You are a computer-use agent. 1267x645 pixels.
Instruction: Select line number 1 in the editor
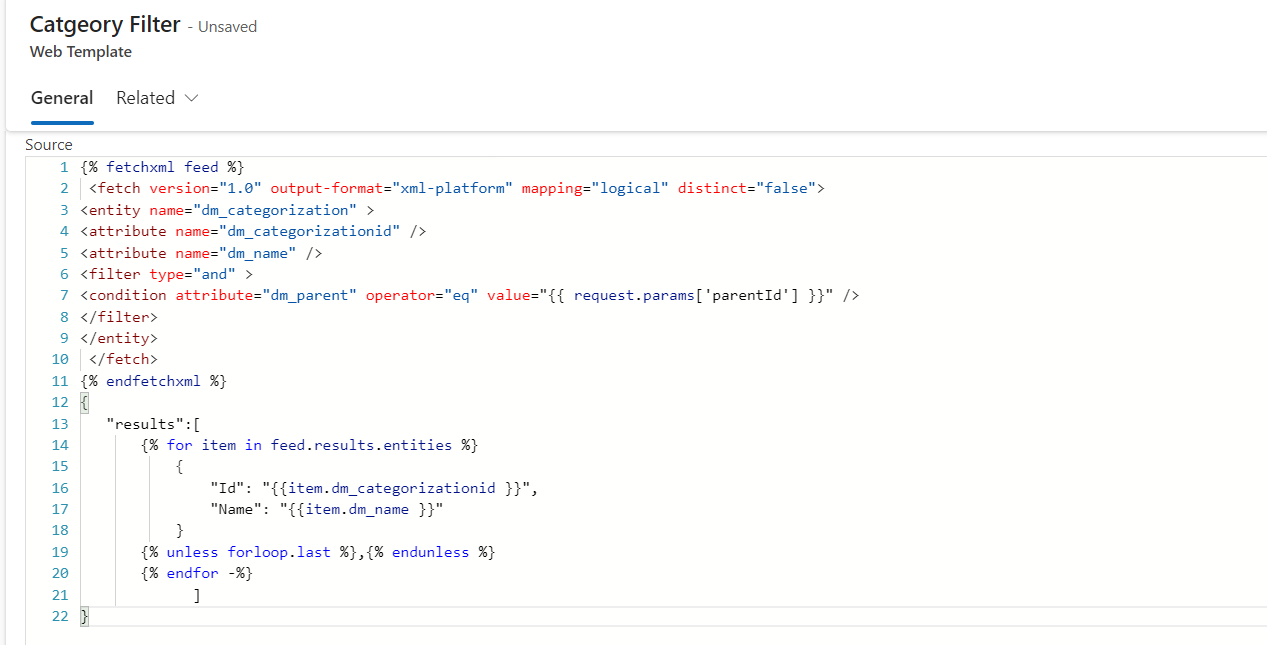(63, 166)
